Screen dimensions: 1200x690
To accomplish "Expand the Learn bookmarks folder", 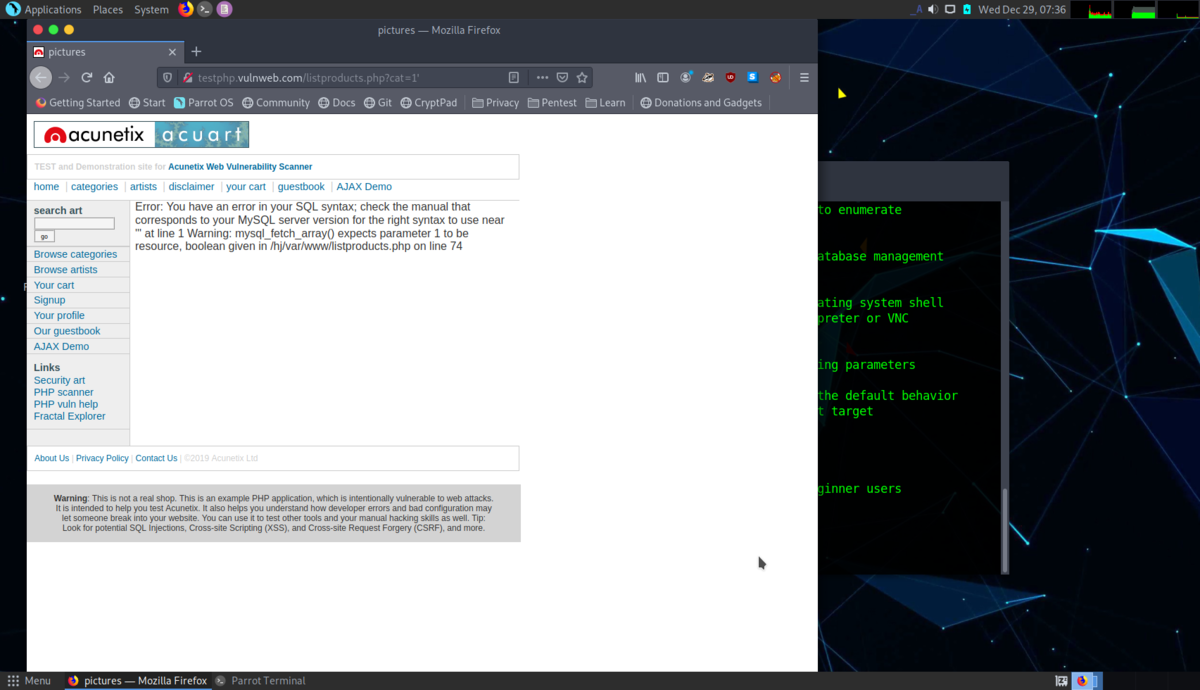I will (x=606, y=102).
